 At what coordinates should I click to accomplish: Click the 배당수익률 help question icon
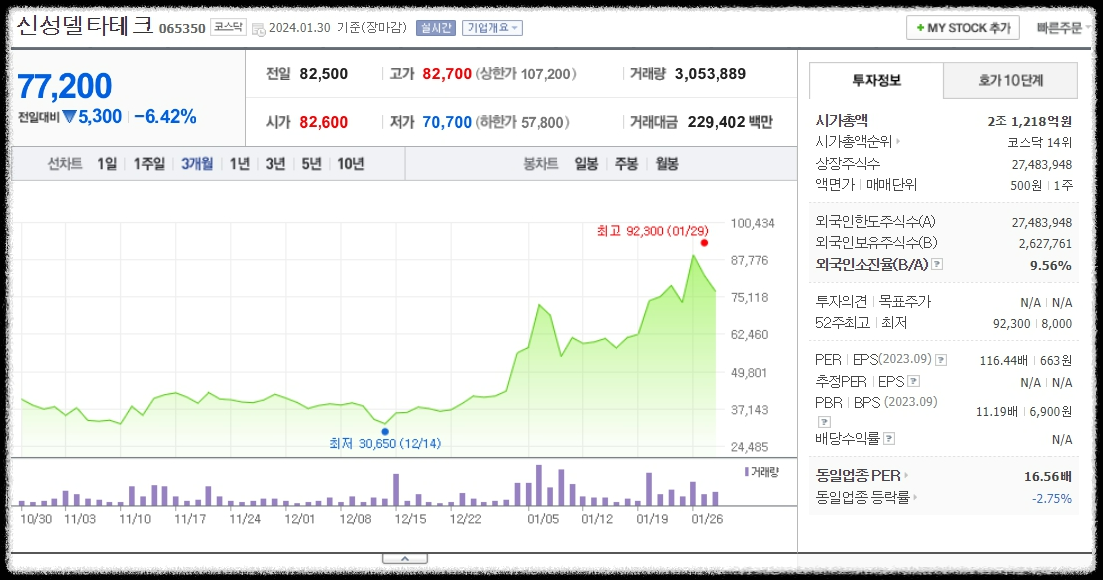click(x=889, y=439)
